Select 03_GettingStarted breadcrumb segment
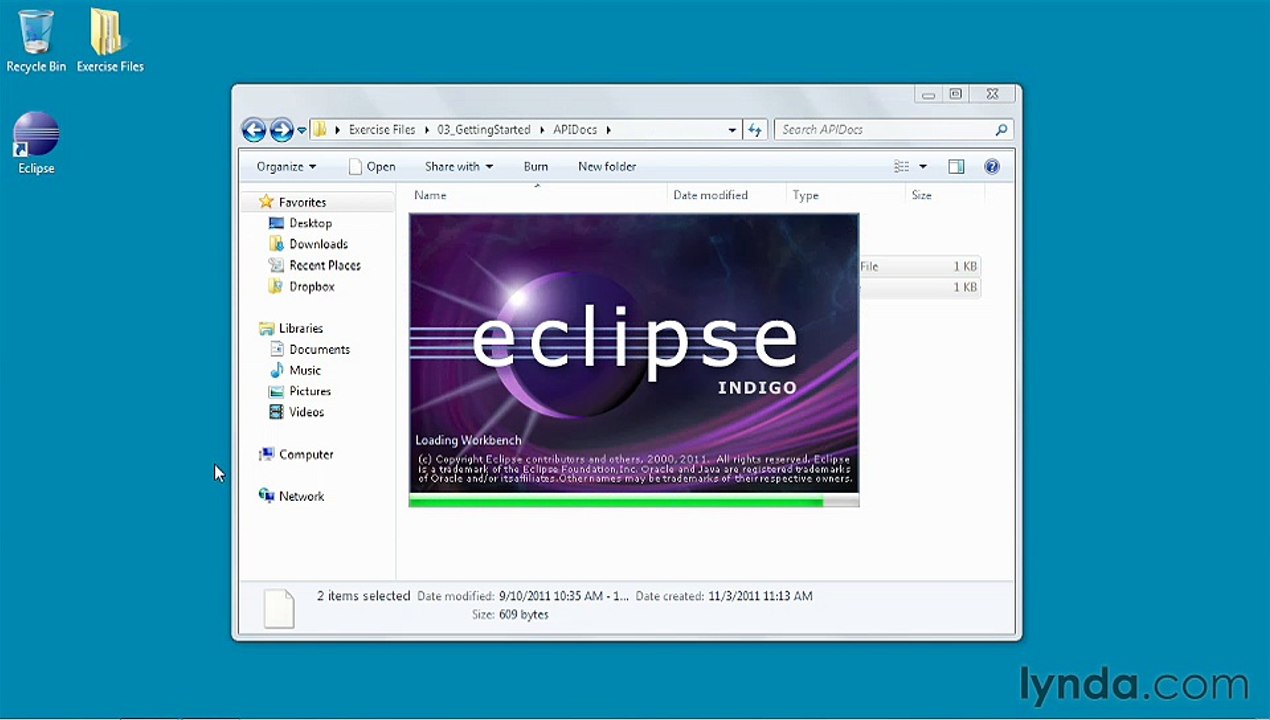The image size is (1270, 720). [x=483, y=130]
